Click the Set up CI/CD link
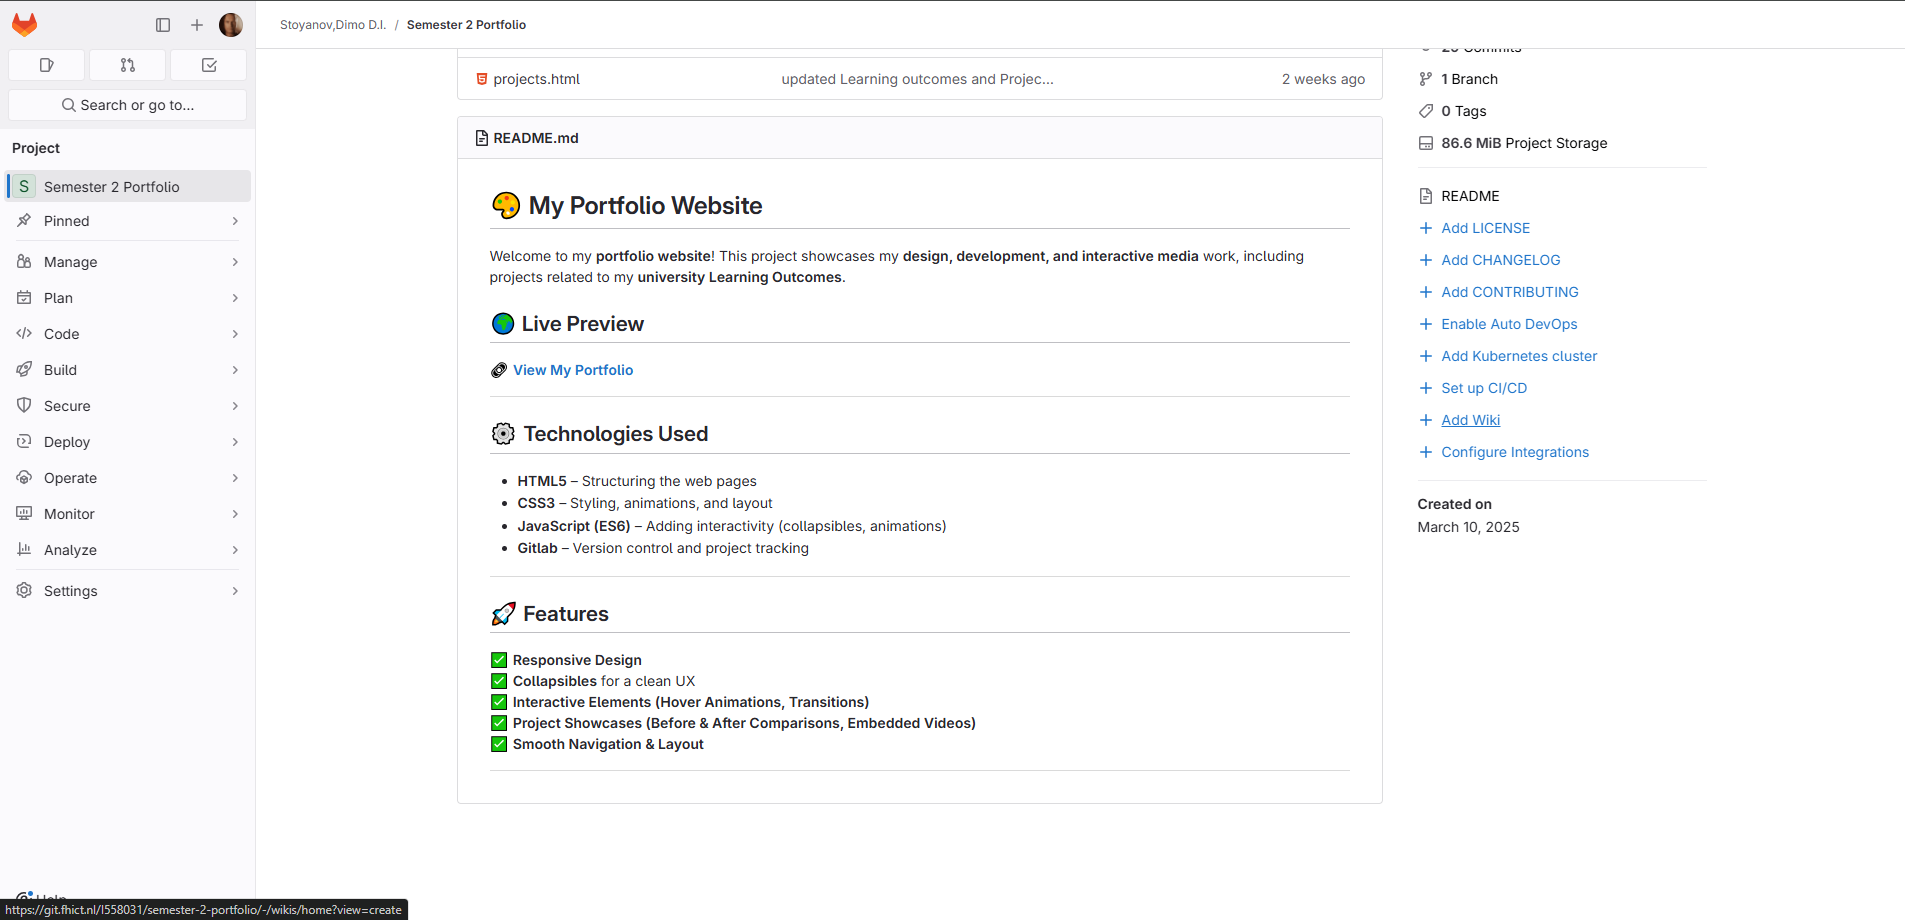Screen dimensions: 1905x920 click(x=1483, y=388)
